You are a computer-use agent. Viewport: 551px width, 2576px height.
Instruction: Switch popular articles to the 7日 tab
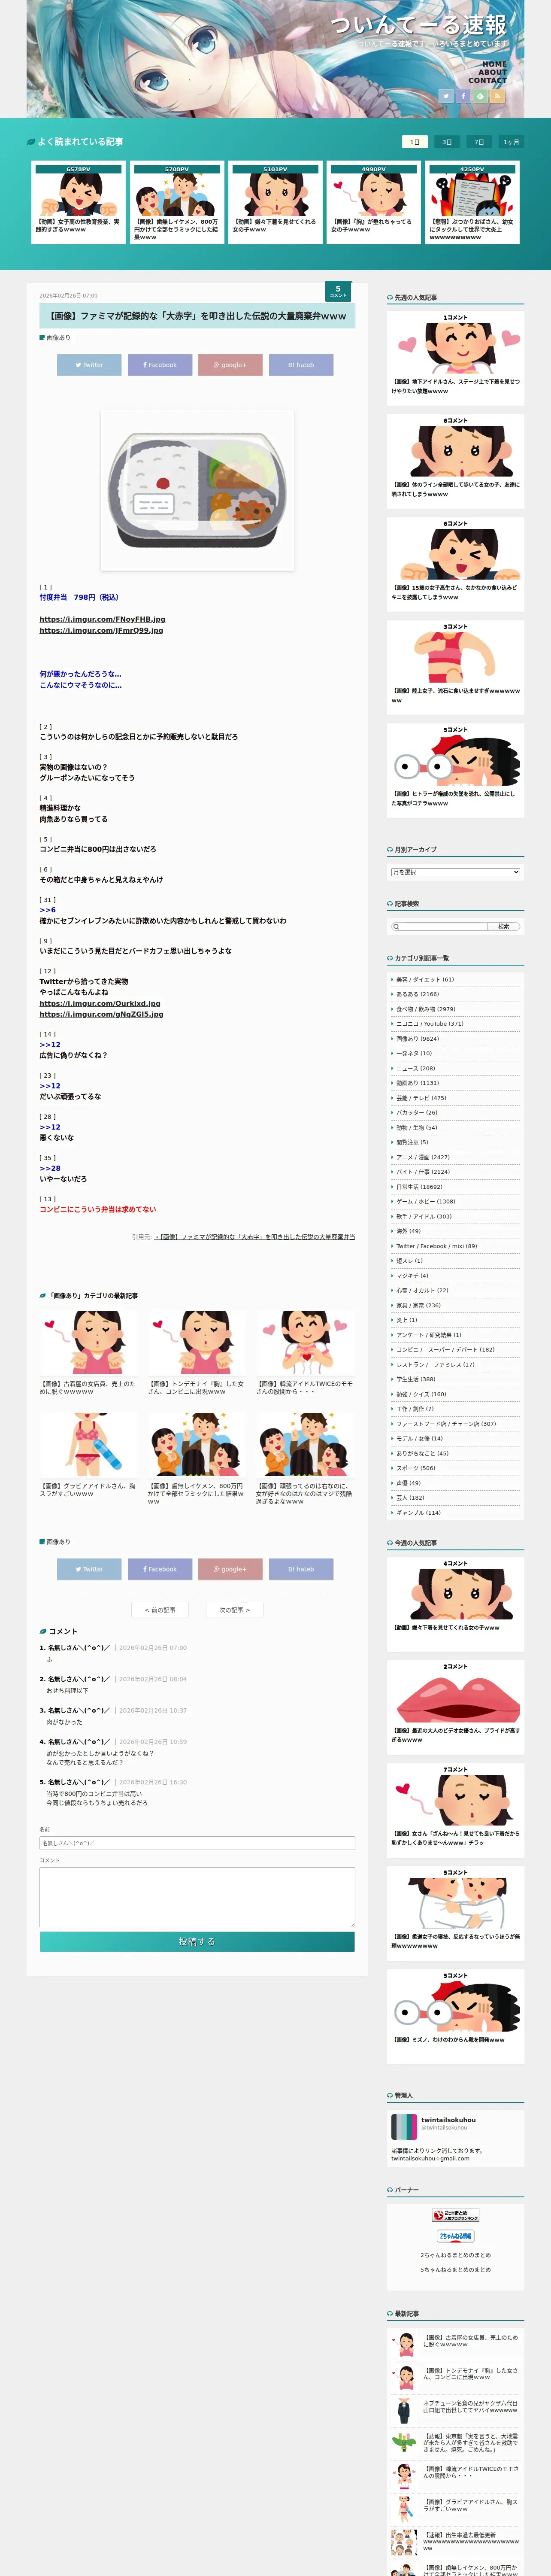[x=479, y=142]
